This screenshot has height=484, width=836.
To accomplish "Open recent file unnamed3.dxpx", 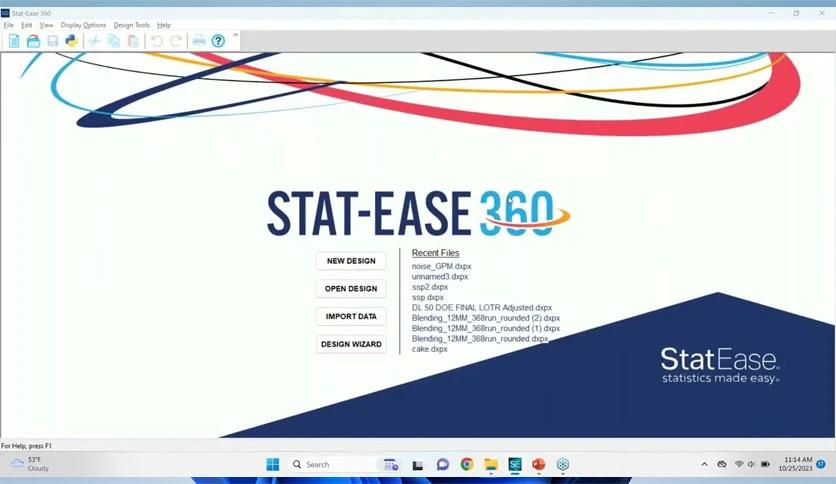I will tap(440, 277).
